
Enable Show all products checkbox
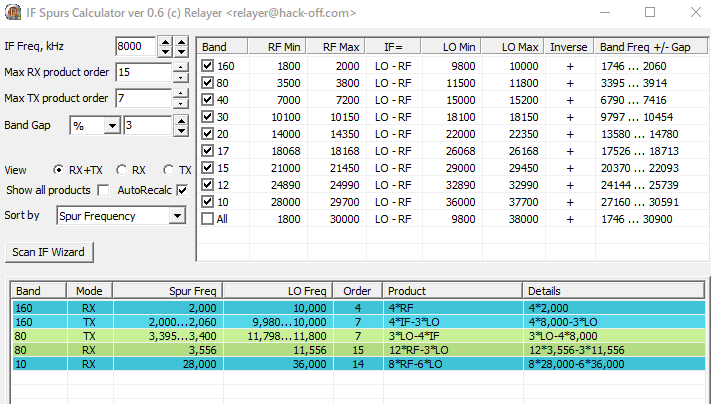(102, 190)
